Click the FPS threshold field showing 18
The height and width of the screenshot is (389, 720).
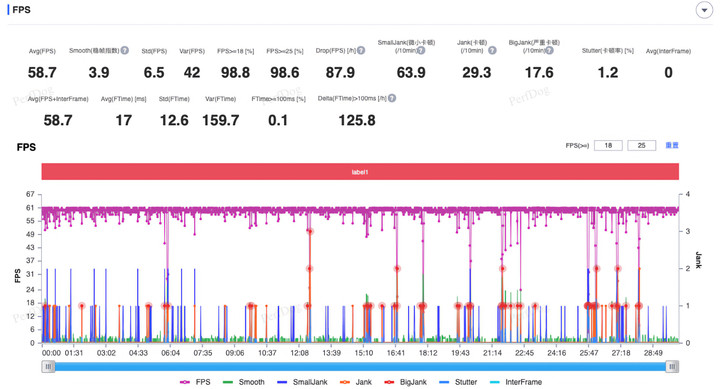(608, 146)
